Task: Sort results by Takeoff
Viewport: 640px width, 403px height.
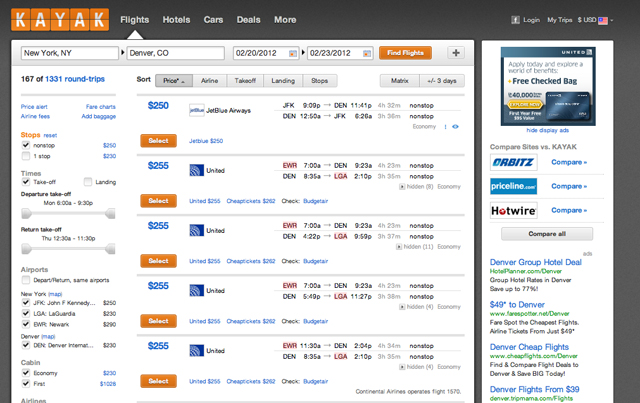Action: pos(245,81)
